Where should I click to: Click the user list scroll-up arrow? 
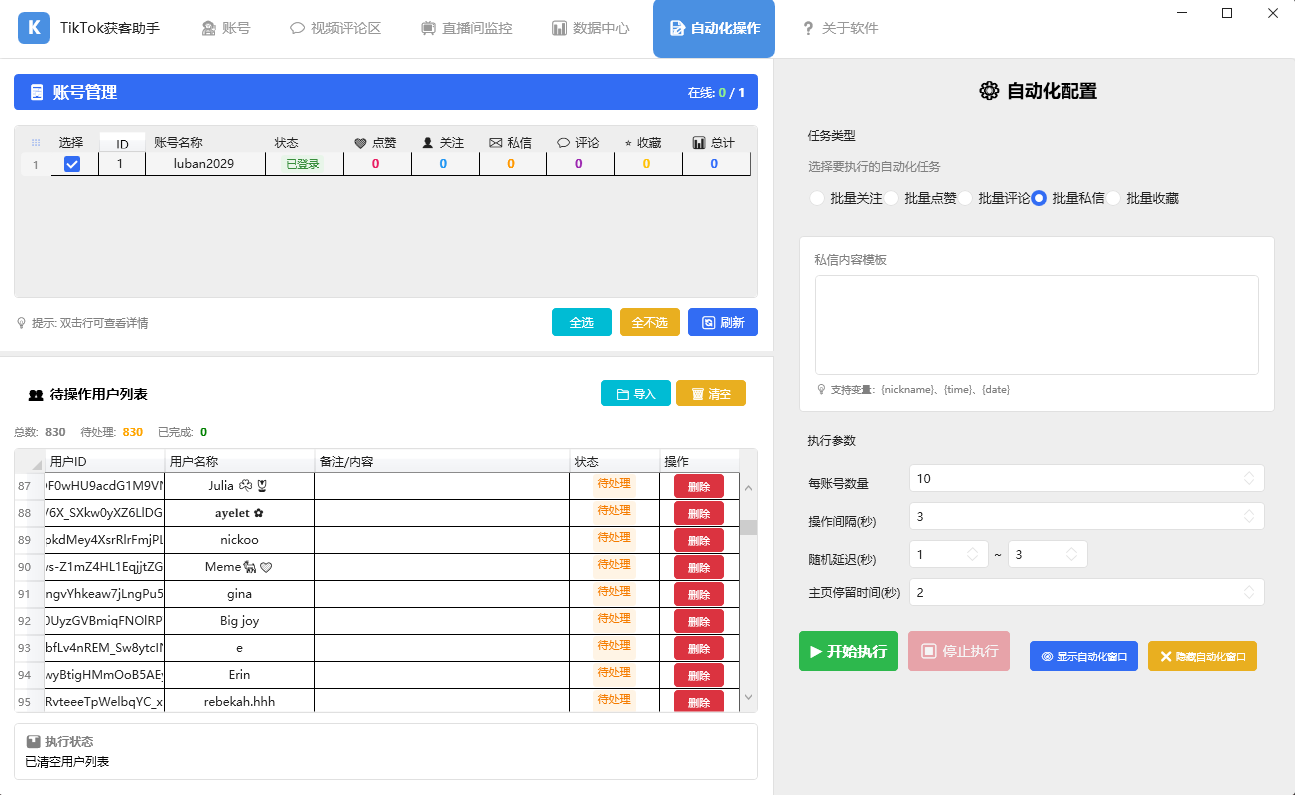point(748,487)
